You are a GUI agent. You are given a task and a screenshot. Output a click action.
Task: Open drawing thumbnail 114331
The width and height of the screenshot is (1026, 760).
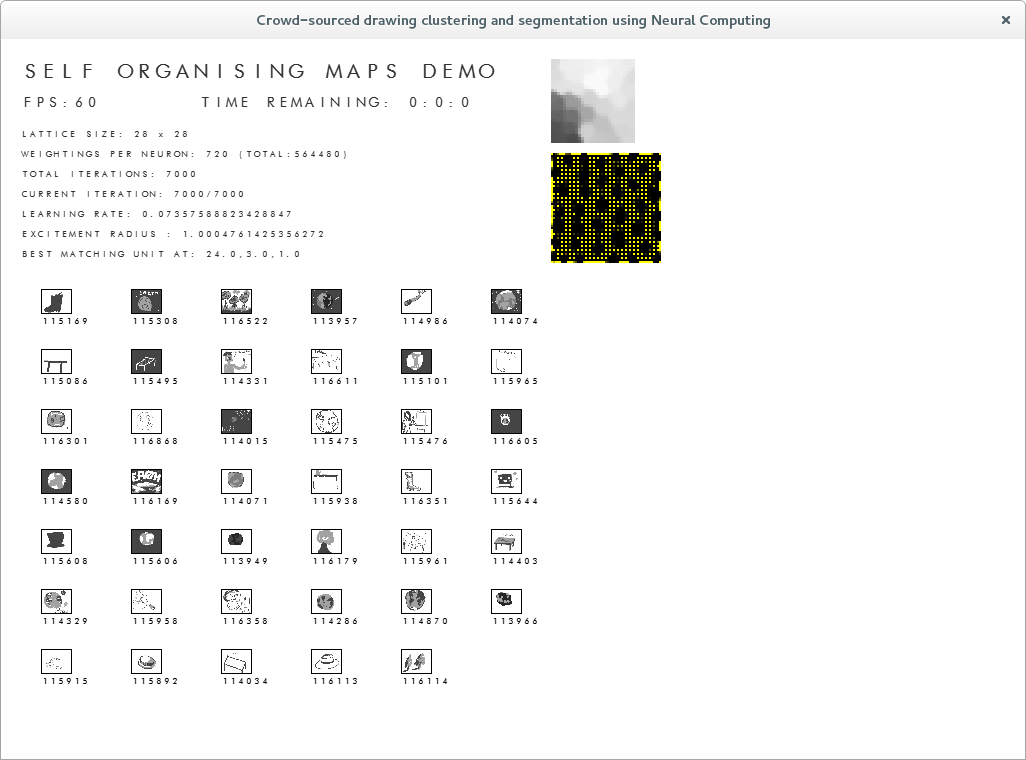tap(236, 361)
